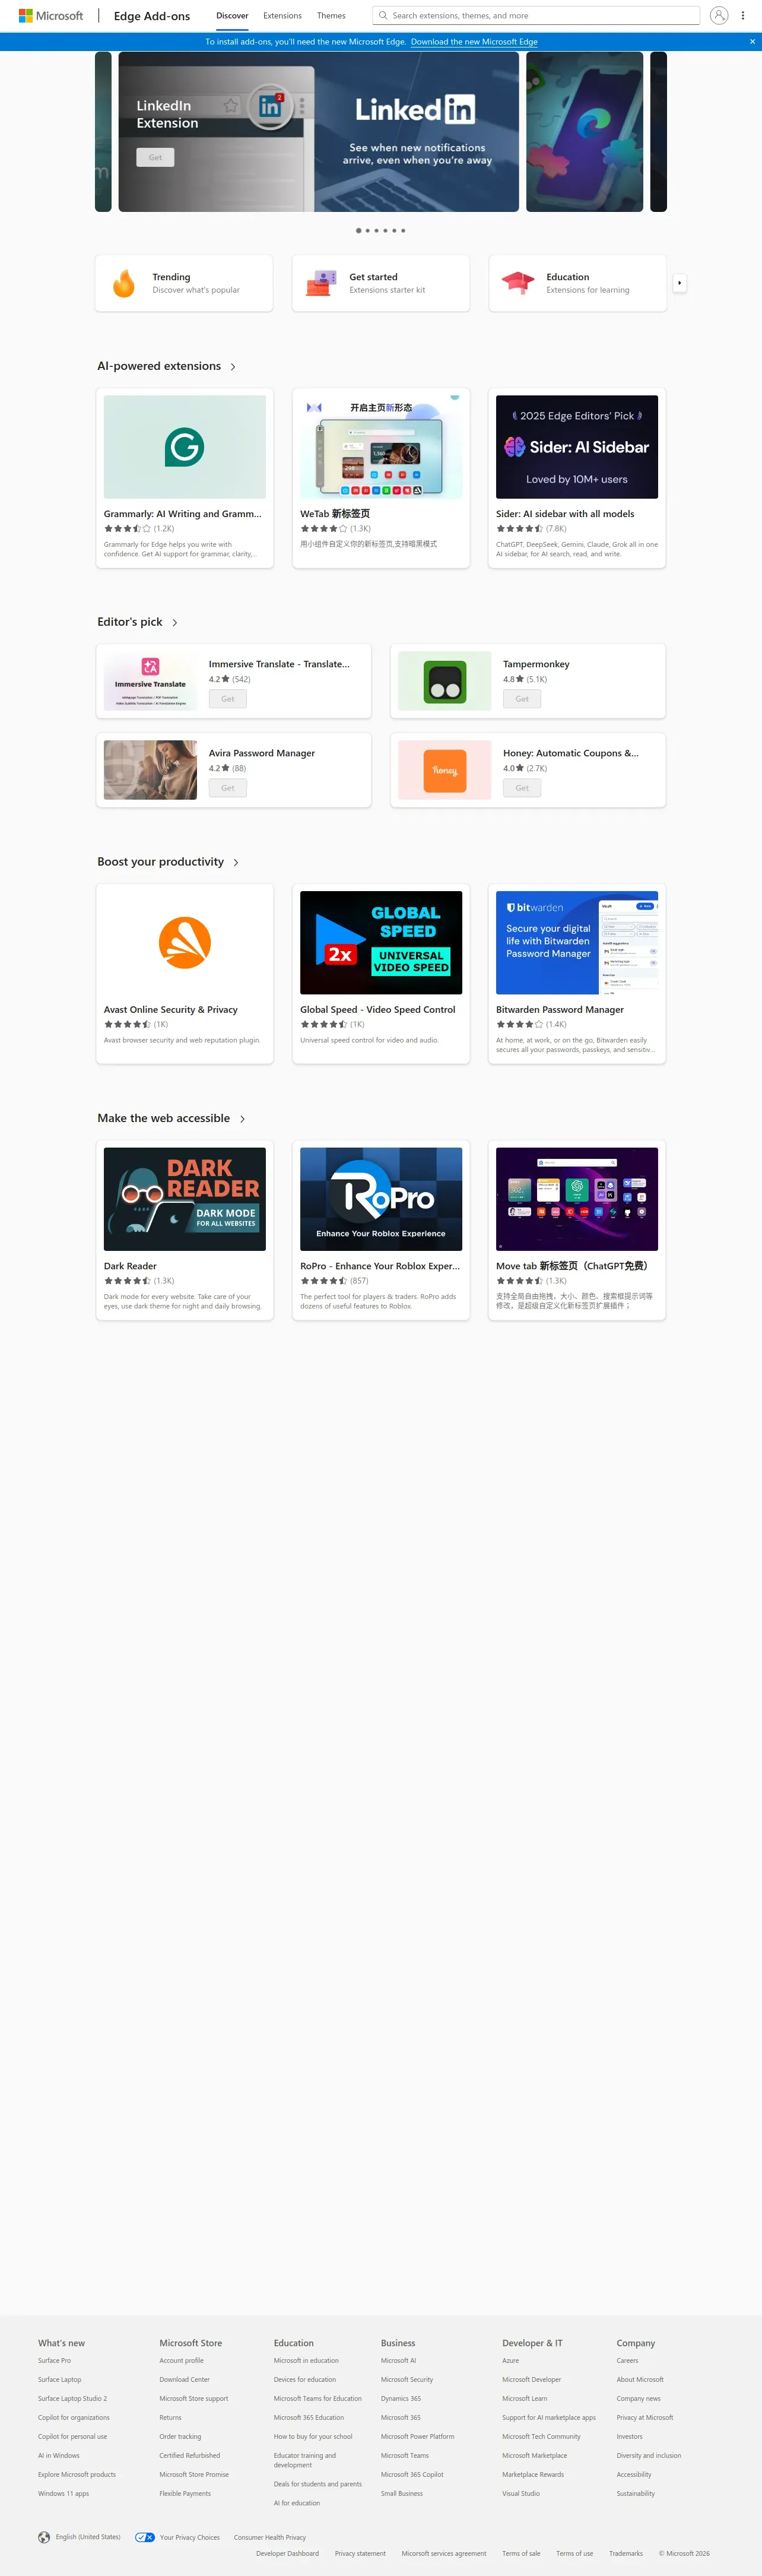The height and width of the screenshot is (2576, 762).
Task: Open the account profile icon
Action: pyautogui.click(x=719, y=16)
